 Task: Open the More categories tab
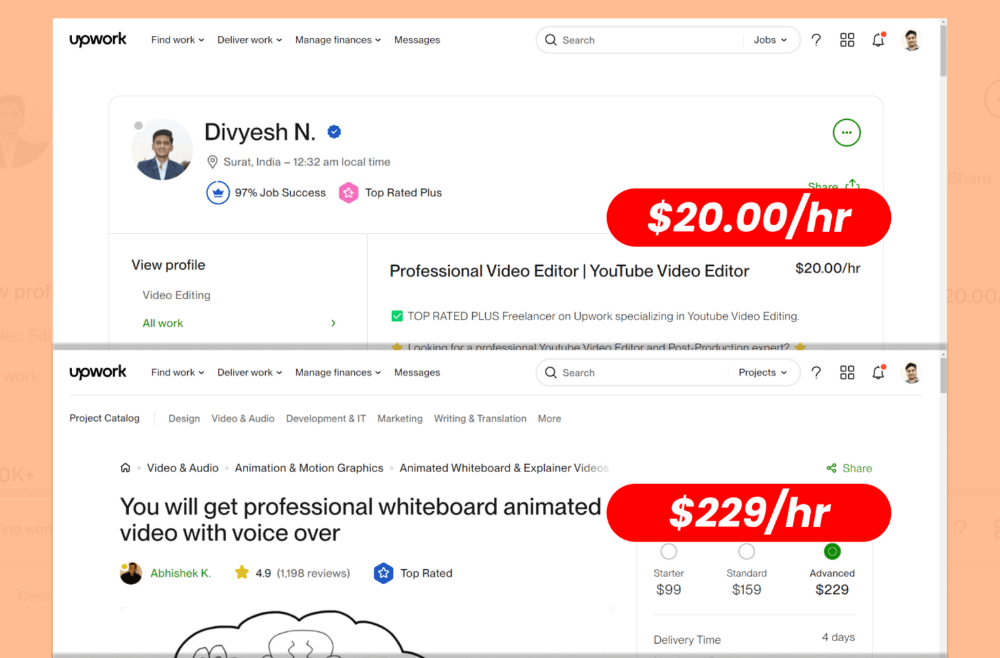549,418
